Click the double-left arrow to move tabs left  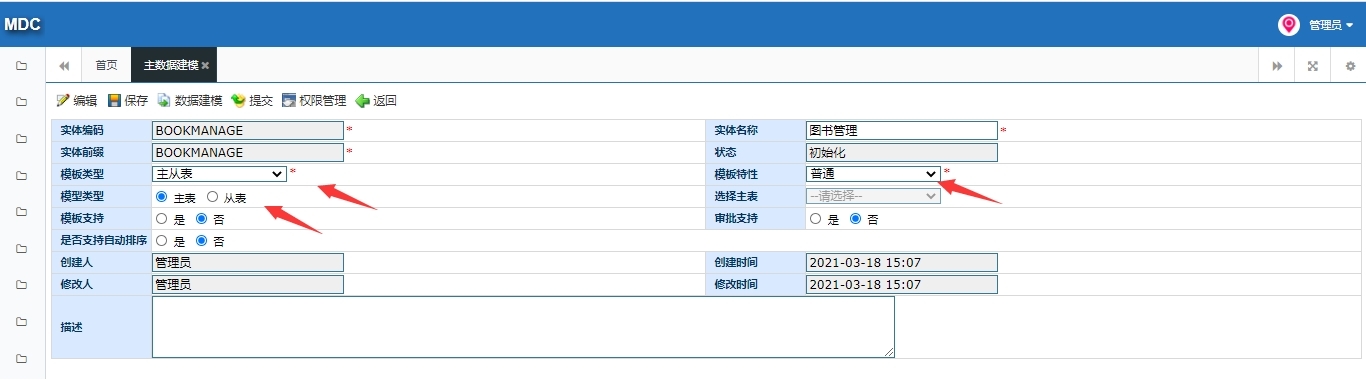coord(64,66)
